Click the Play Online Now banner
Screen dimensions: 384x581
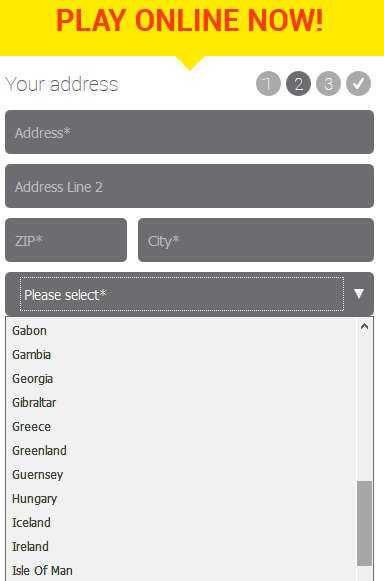point(189,21)
